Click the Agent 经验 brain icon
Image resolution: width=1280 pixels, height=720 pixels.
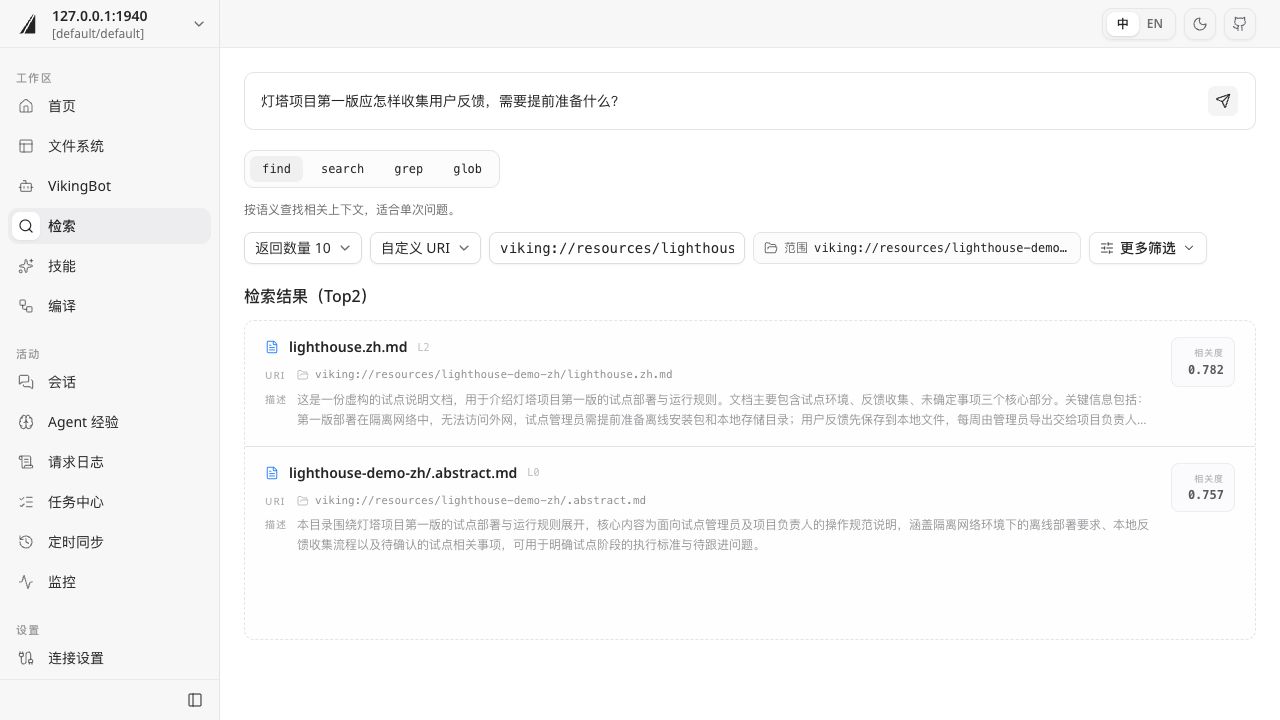[x=27, y=422]
